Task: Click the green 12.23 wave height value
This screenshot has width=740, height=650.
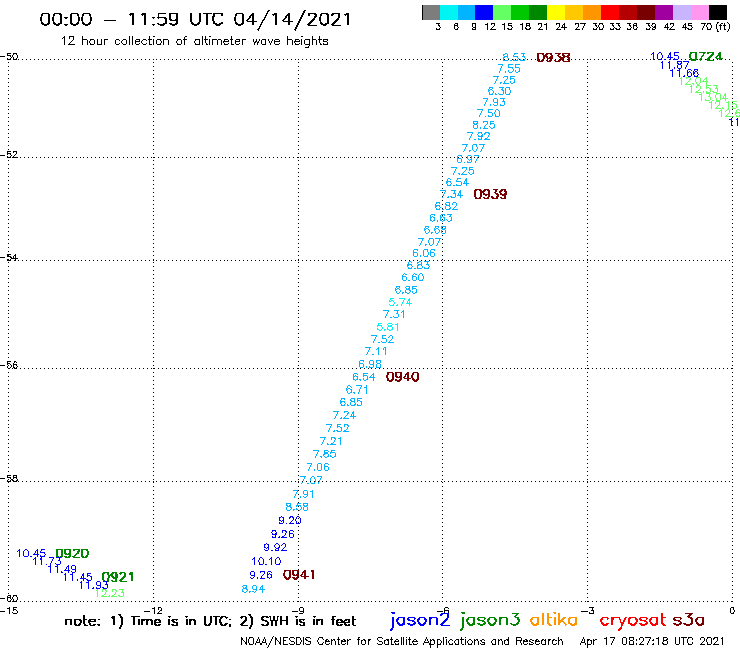Action: pos(109,593)
